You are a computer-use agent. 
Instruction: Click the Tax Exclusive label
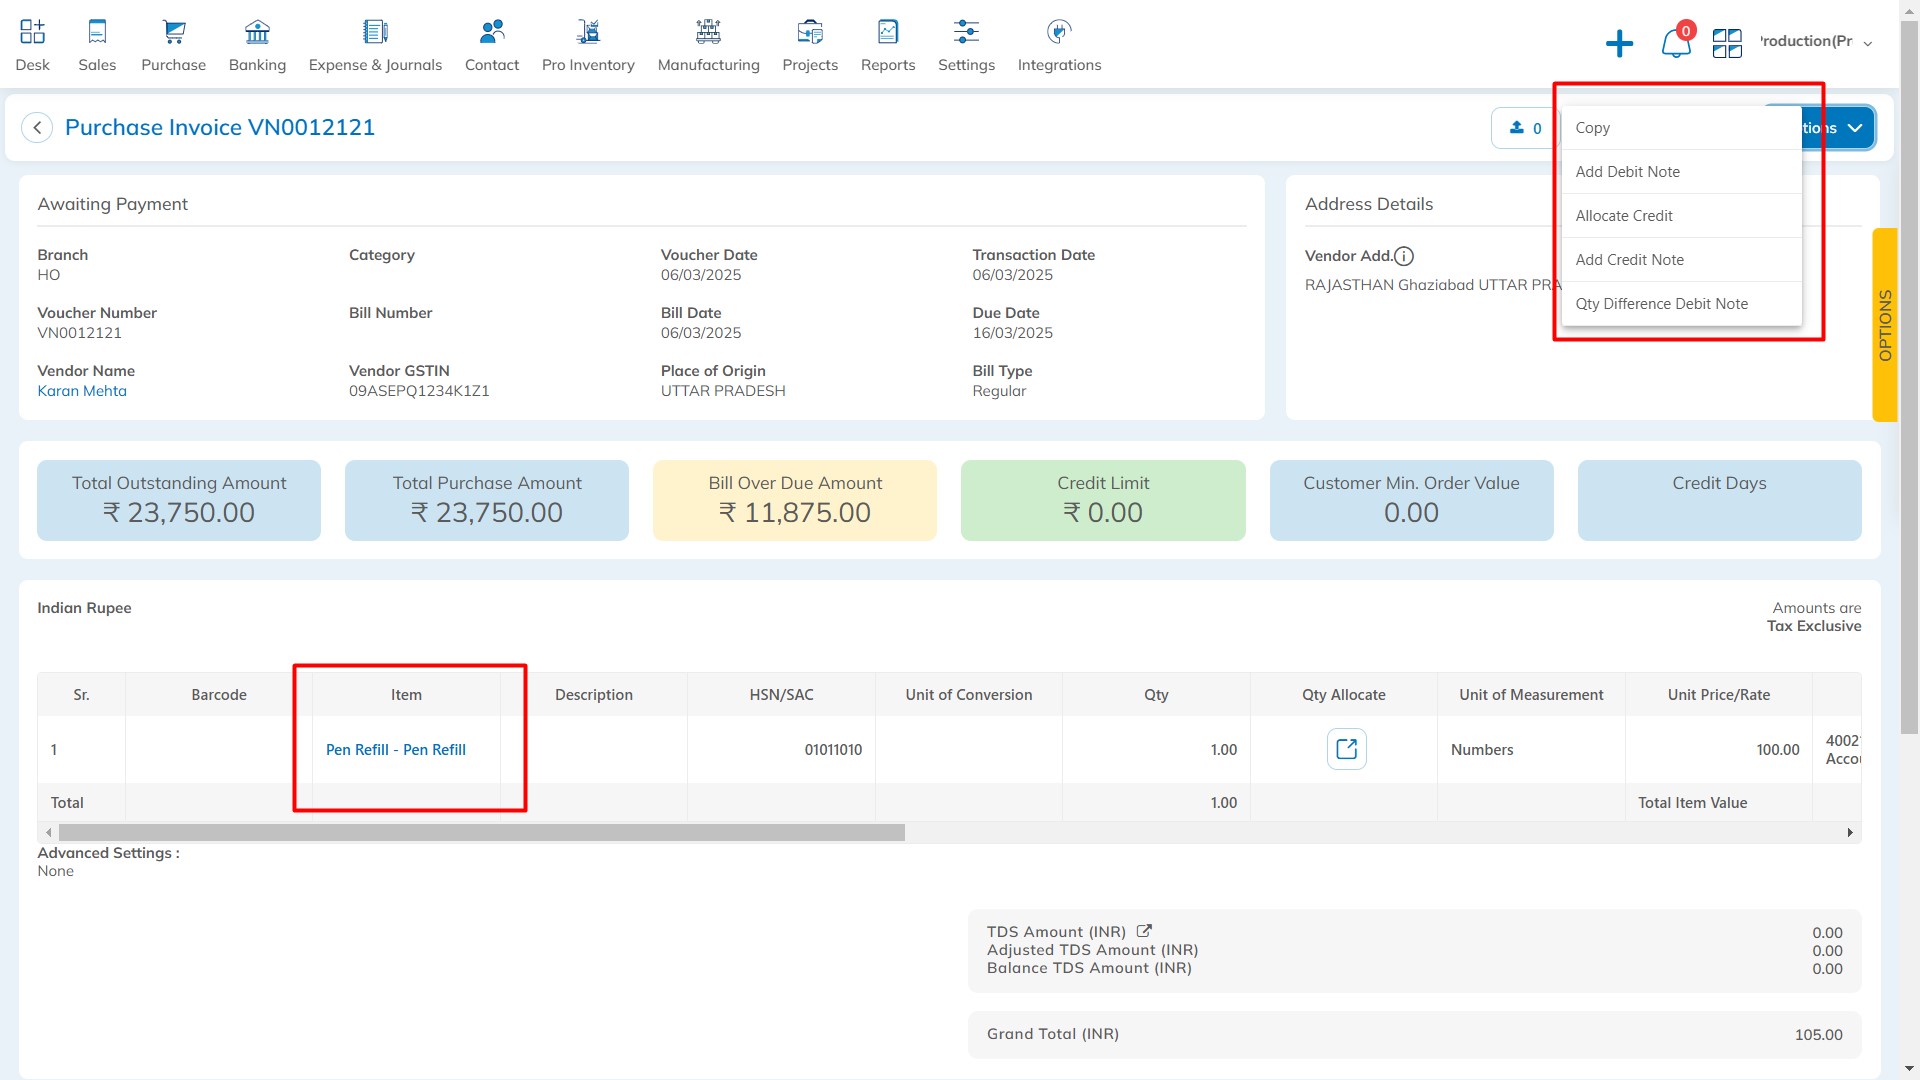pyautogui.click(x=1814, y=626)
